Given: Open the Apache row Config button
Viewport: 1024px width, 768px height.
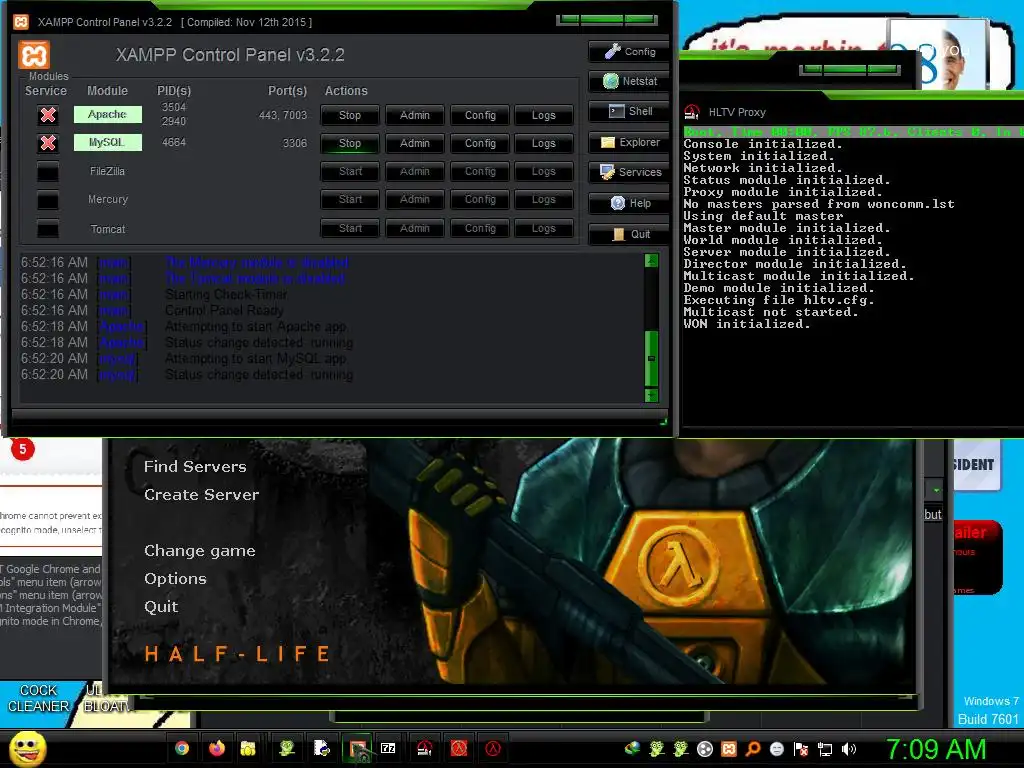Looking at the screenshot, I should click(480, 115).
